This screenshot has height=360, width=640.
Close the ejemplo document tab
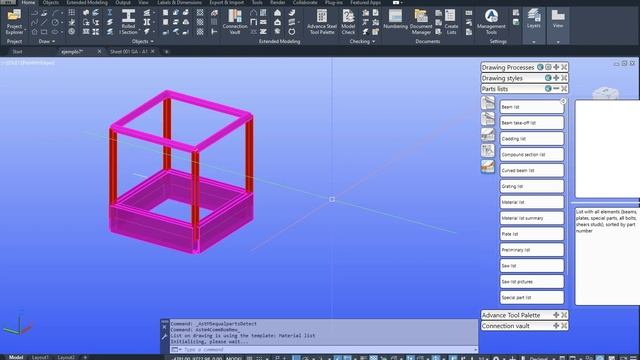coord(99,51)
